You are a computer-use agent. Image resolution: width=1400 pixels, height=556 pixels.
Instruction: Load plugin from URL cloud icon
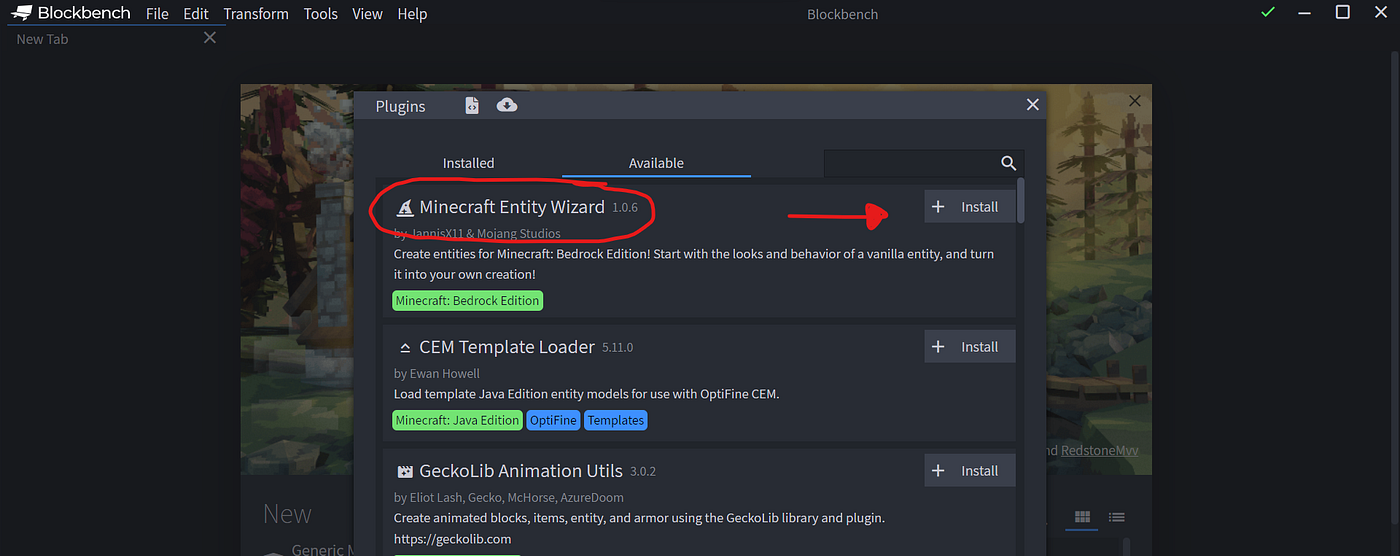[507, 105]
